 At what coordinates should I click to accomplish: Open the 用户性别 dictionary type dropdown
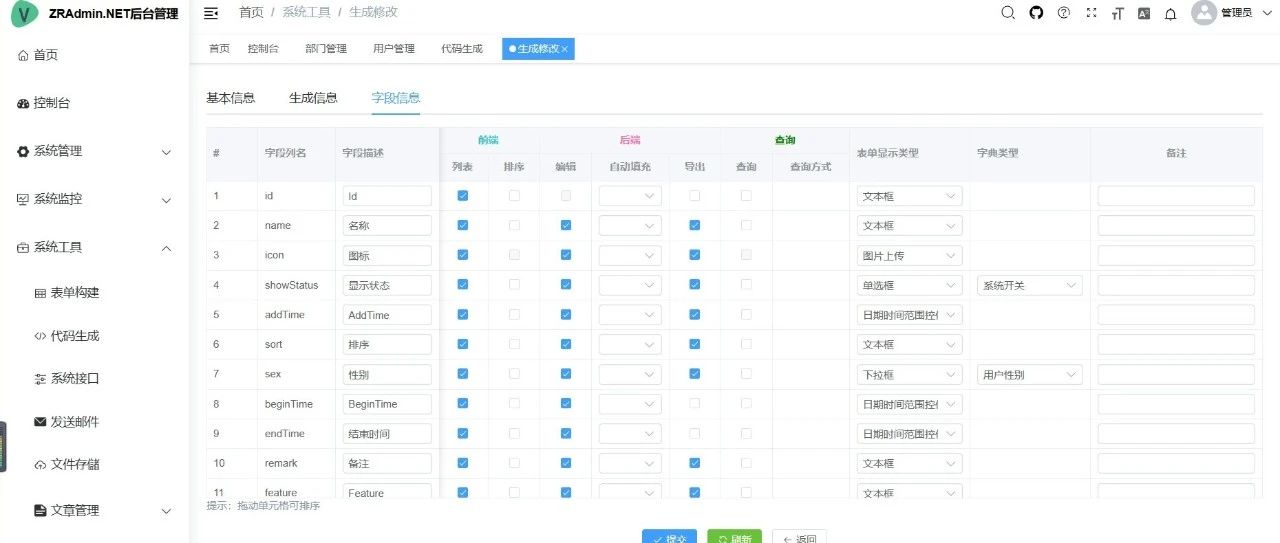click(x=1030, y=375)
